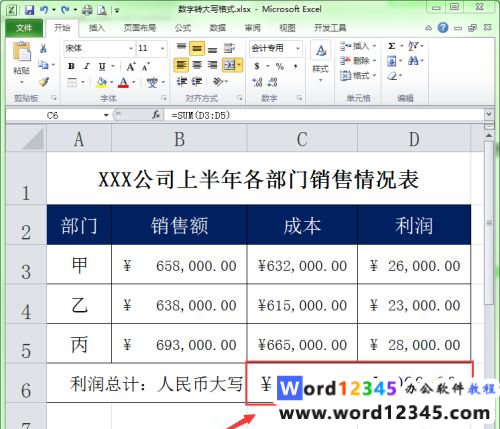Expand the number format dropdown
Viewport: 500px width, 429px height.
pos(298,49)
